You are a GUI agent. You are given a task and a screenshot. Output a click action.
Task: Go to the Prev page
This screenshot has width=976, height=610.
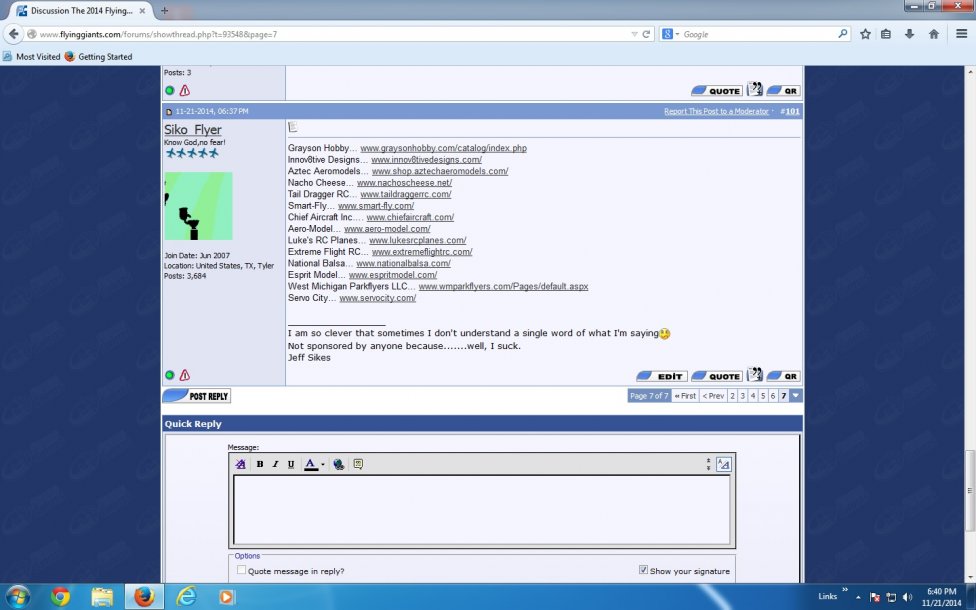coord(713,396)
